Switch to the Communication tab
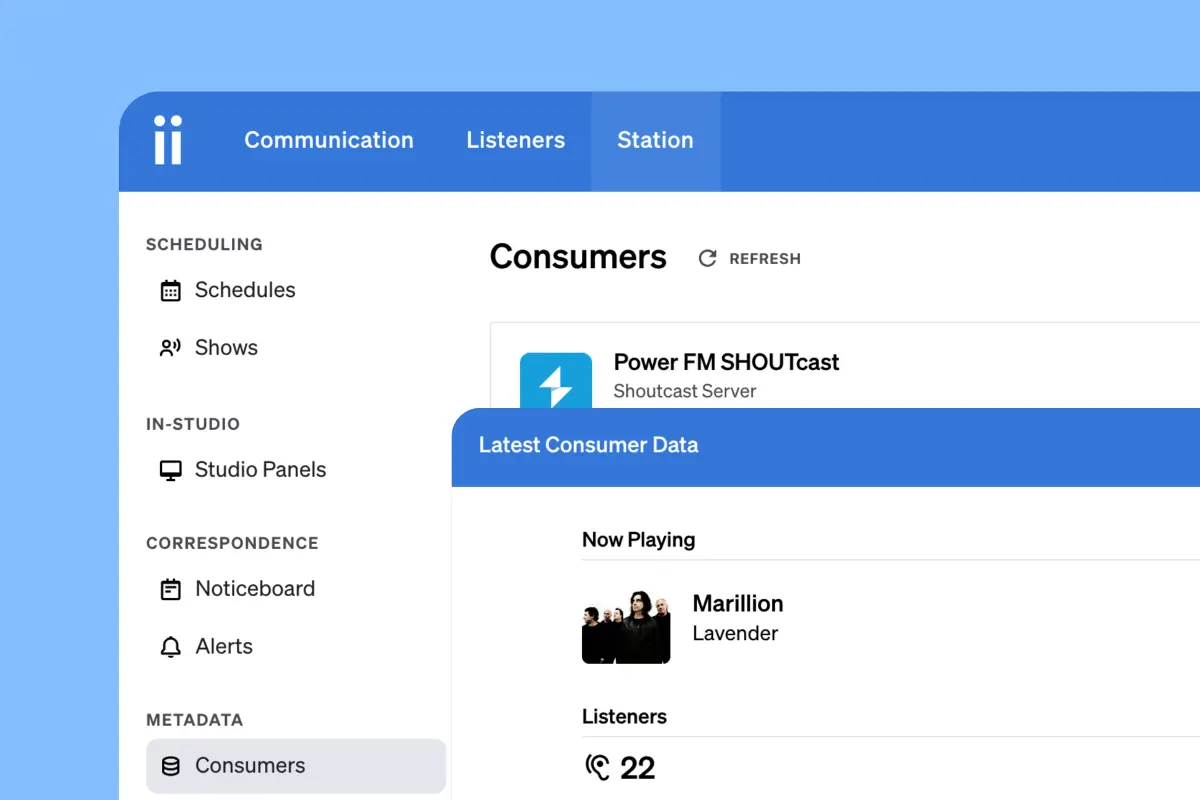 pos(329,140)
